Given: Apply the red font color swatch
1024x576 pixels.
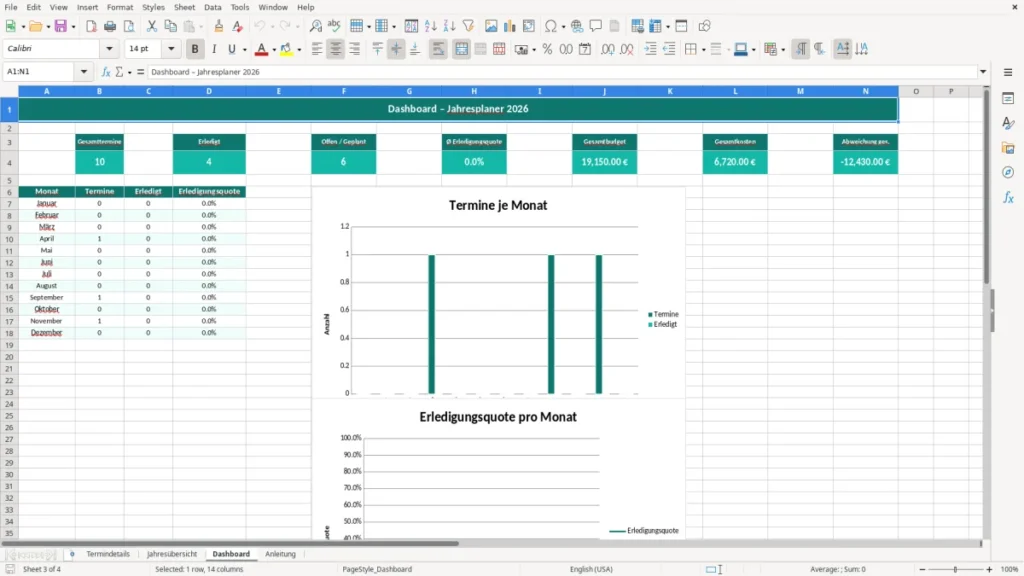Looking at the screenshot, I should 261,49.
